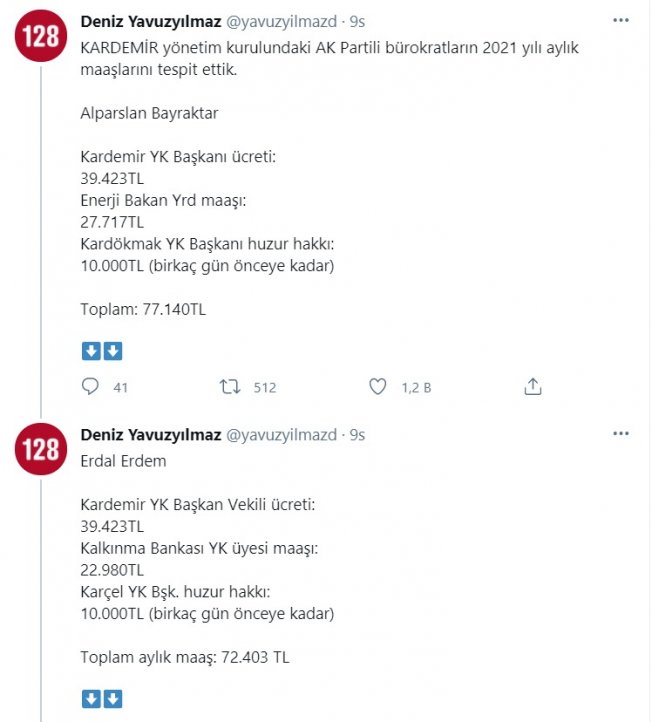The image size is (652, 722).
Task: Open the 9s timestamp of second tweet
Action: (357, 435)
